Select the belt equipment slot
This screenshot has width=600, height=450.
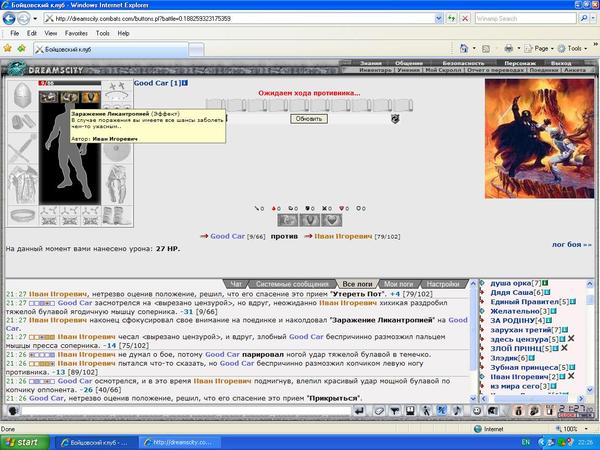click(x=23, y=216)
